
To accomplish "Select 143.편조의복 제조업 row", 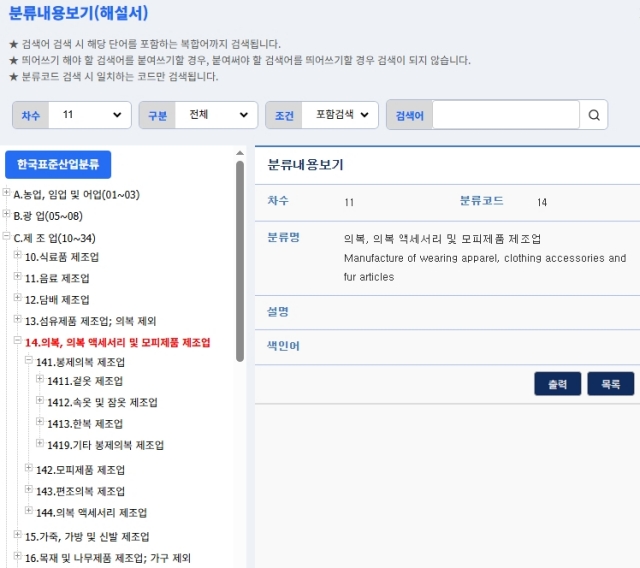I will 80,491.
